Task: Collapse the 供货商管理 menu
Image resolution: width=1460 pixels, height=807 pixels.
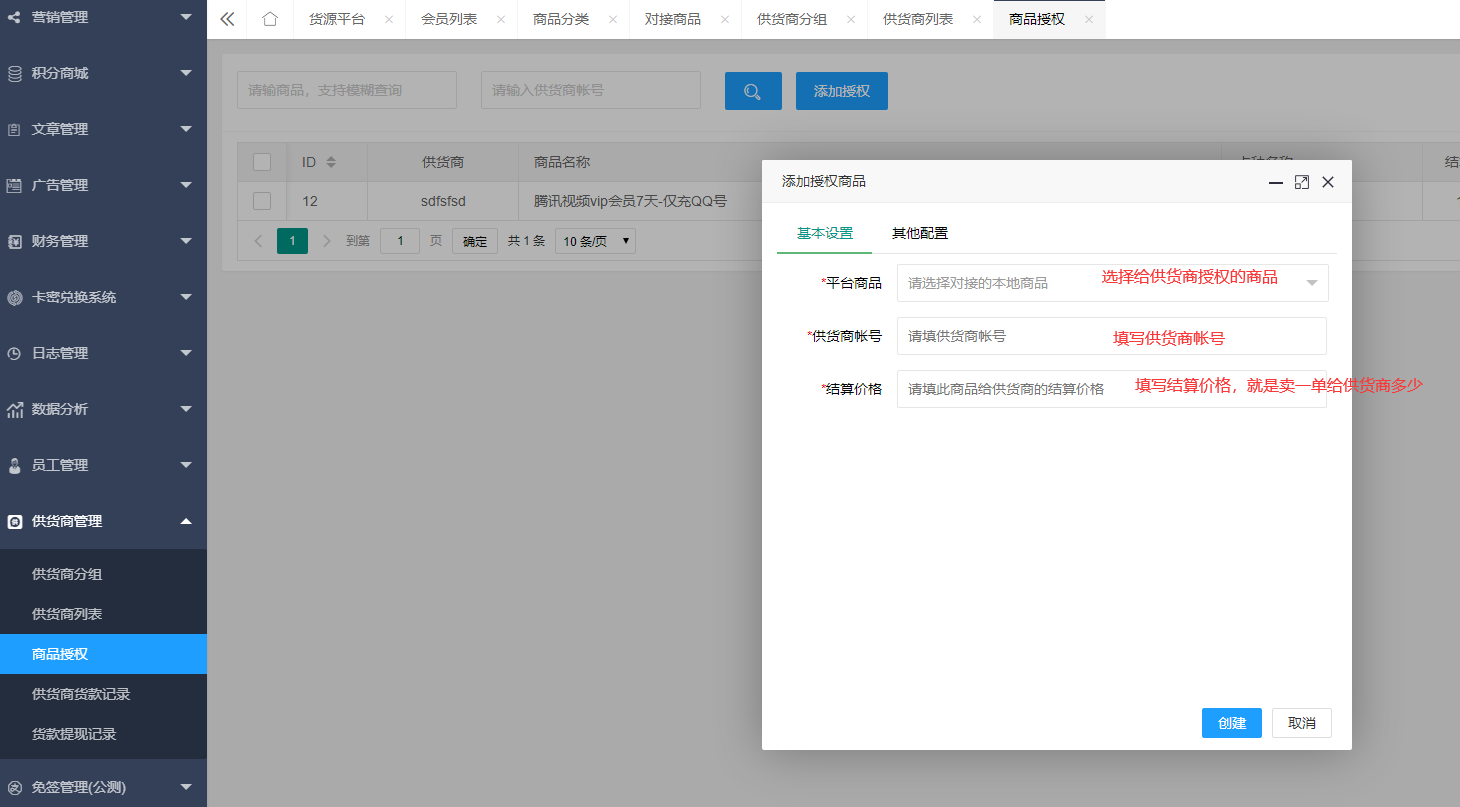Action: (x=186, y=521)
